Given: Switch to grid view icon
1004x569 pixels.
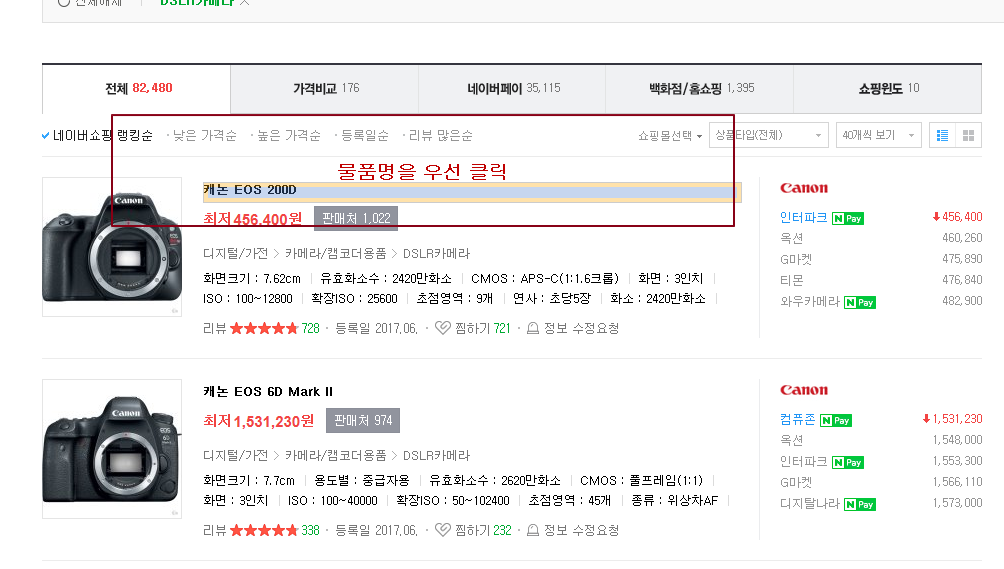Looking at the screenshot, I should click(x=969, y=136).
